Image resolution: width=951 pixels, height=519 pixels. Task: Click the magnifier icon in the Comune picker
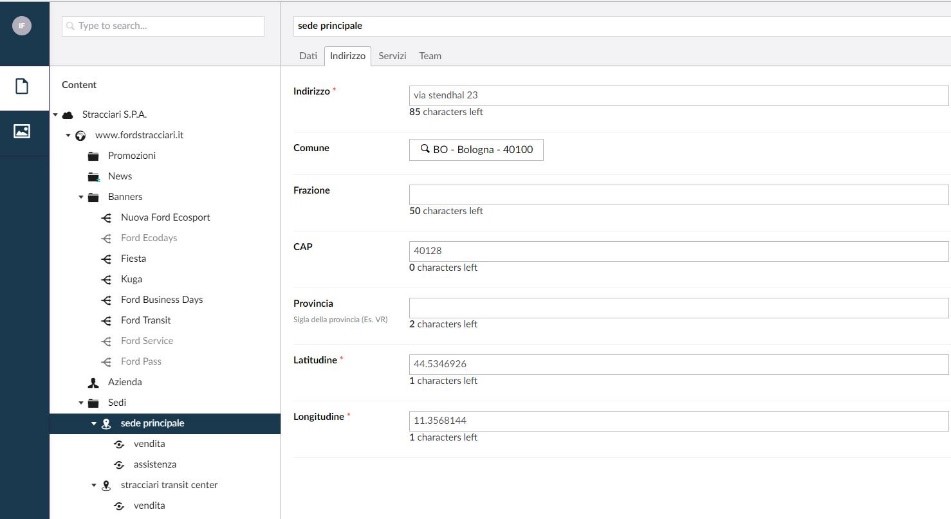click(425, 149)
